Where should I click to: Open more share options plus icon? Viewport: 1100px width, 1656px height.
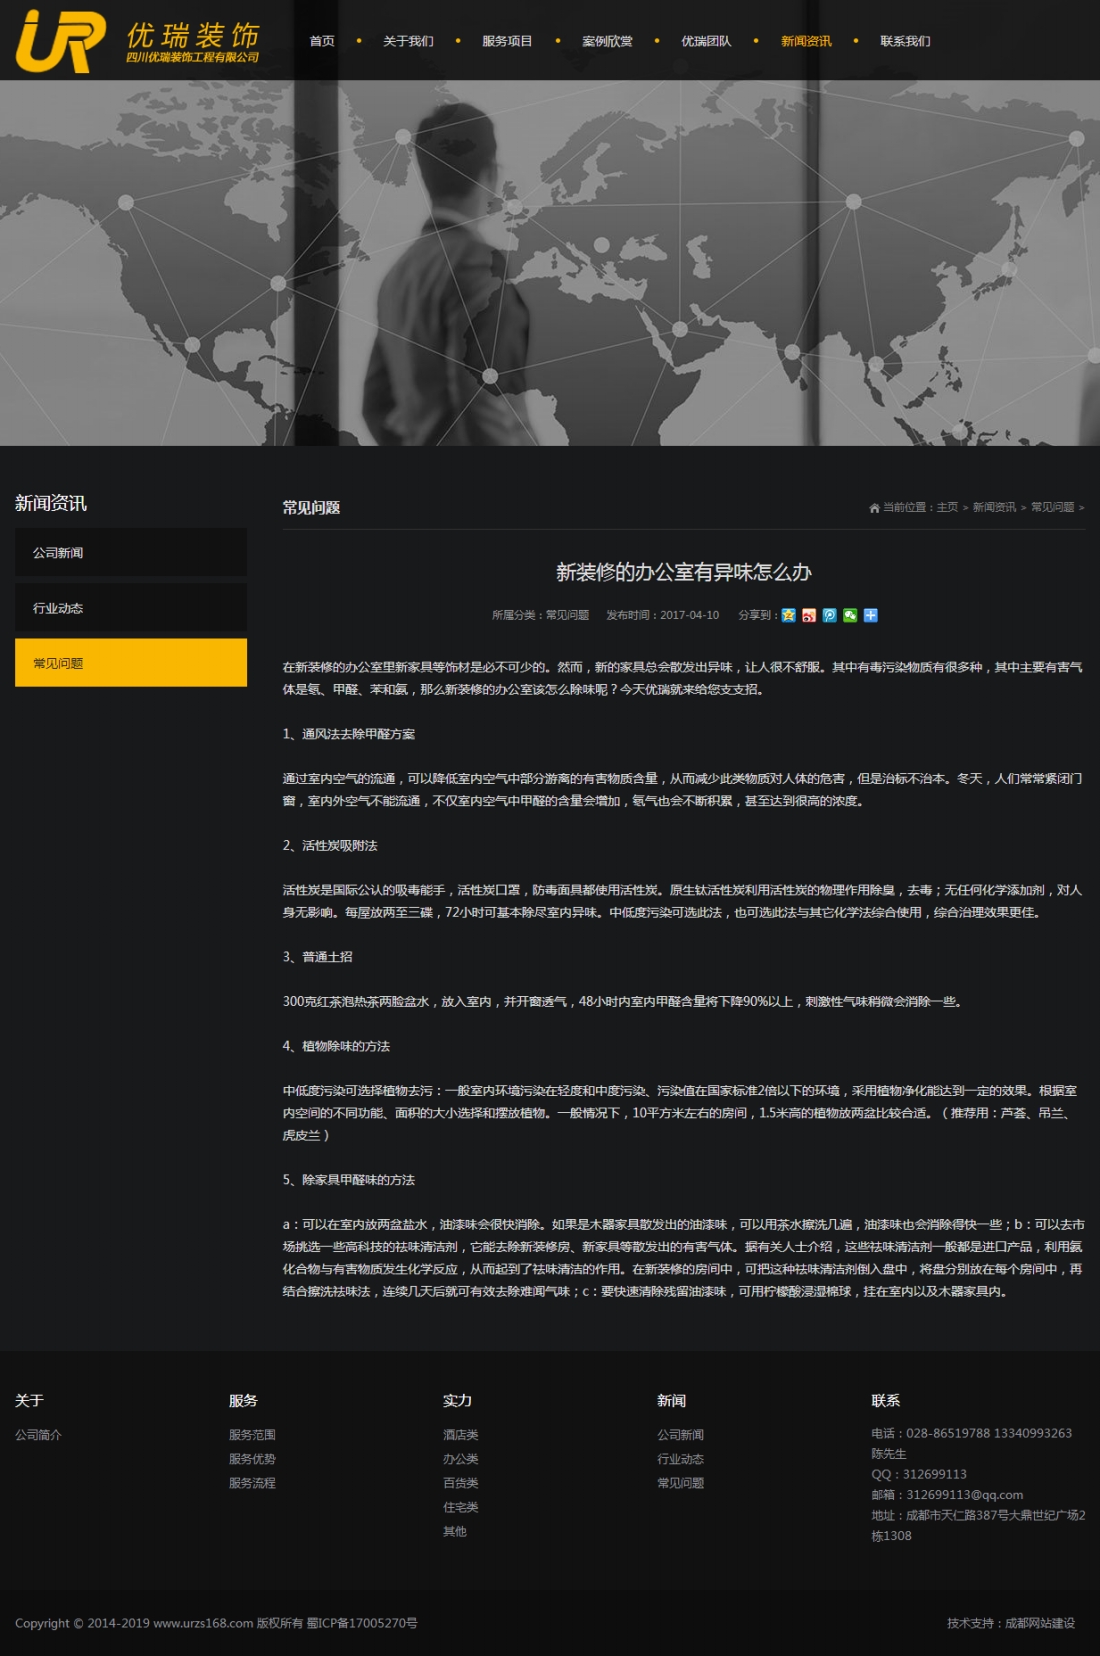click(871, 615)
